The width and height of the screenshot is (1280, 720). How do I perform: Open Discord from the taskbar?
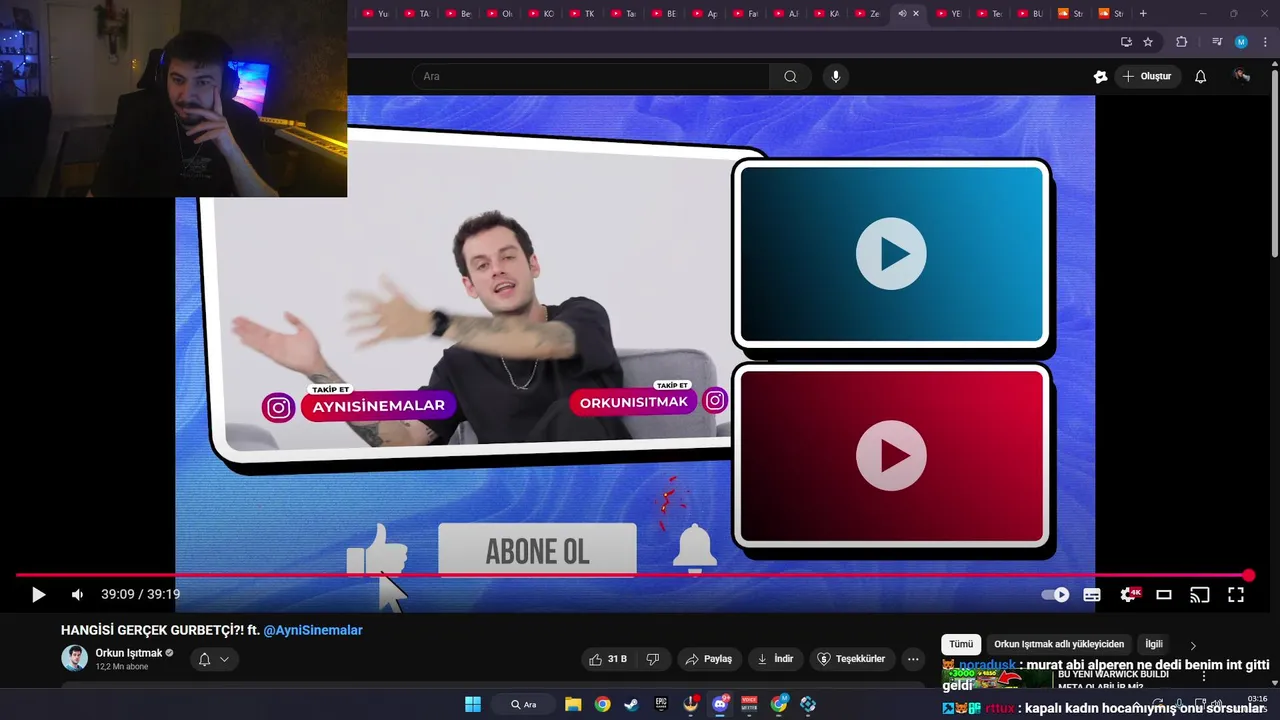pos(720,704)
